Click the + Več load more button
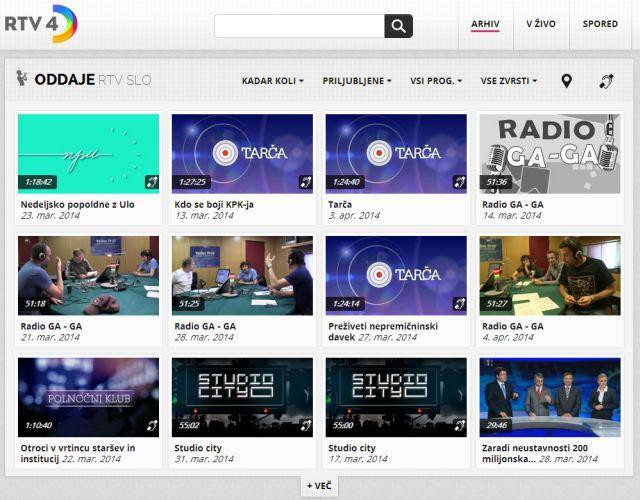Viewport: 640px width, 500px height. [320, 486]
